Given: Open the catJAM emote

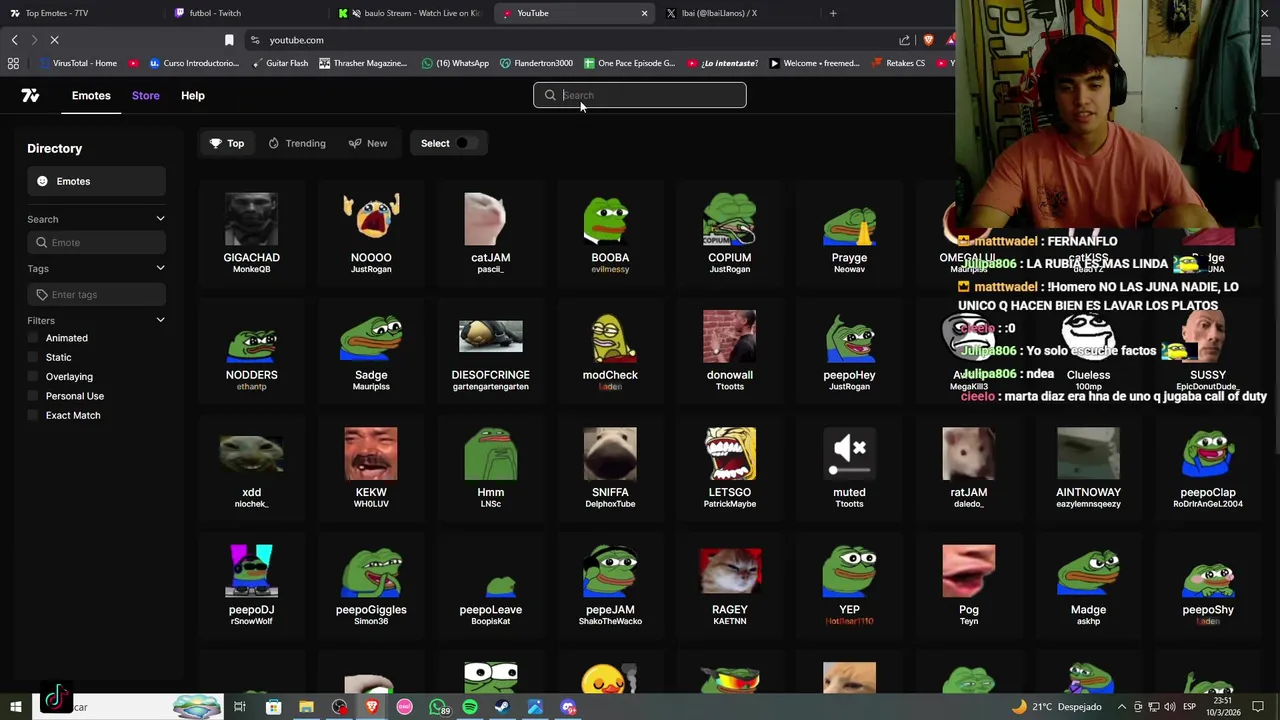Looking at the screenshot, I should (490, 232).
